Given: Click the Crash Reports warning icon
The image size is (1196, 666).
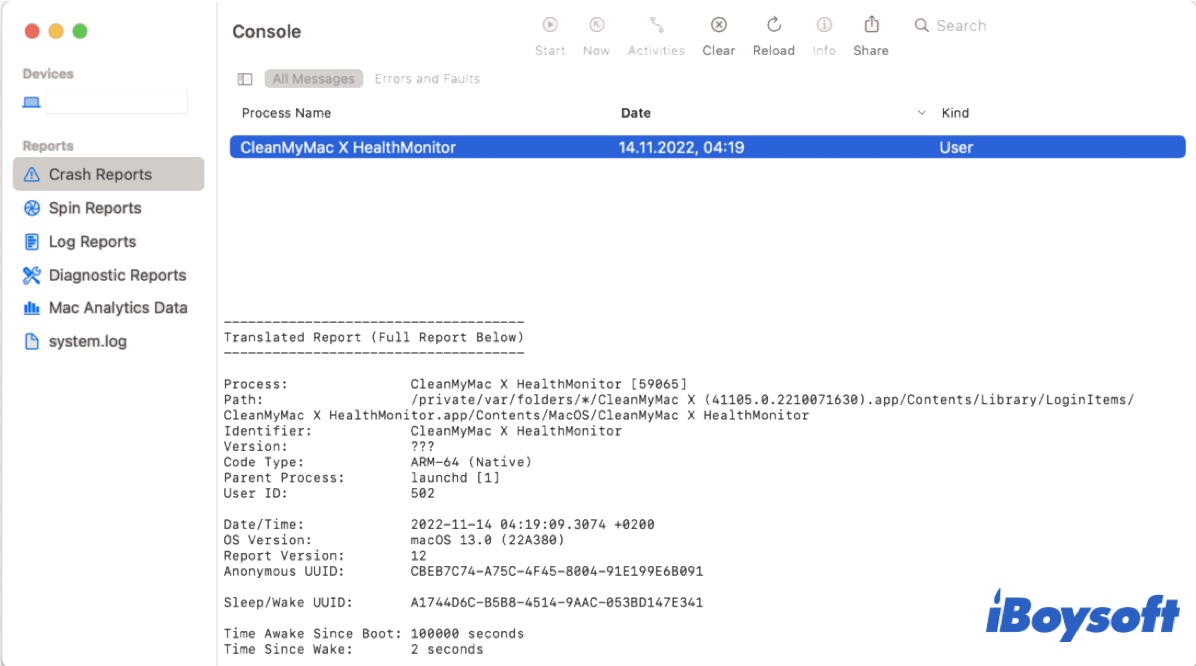Looking at the screenshot, I should coord(31,175).
